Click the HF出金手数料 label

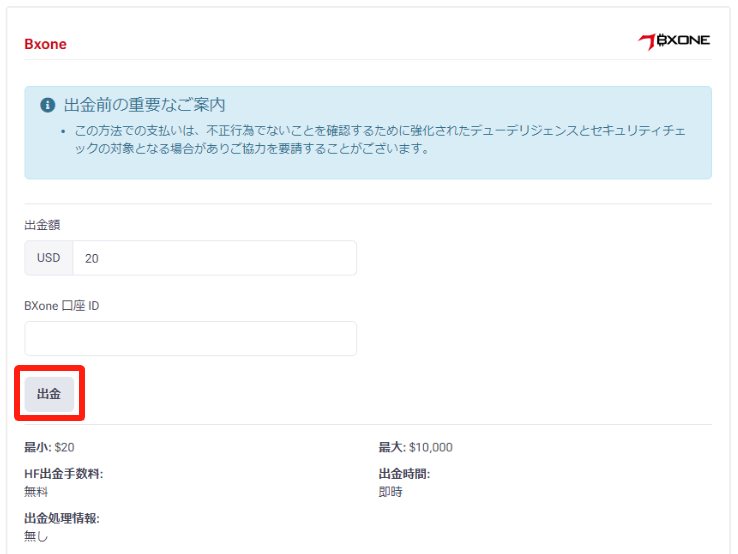pos(63,474)
